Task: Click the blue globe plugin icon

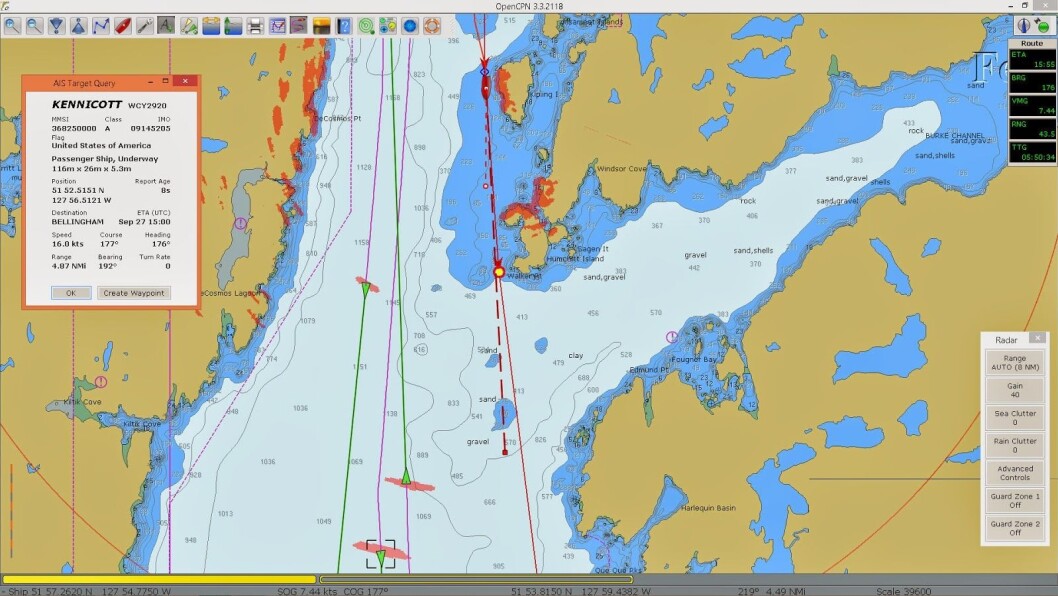Action: (410, 26)
